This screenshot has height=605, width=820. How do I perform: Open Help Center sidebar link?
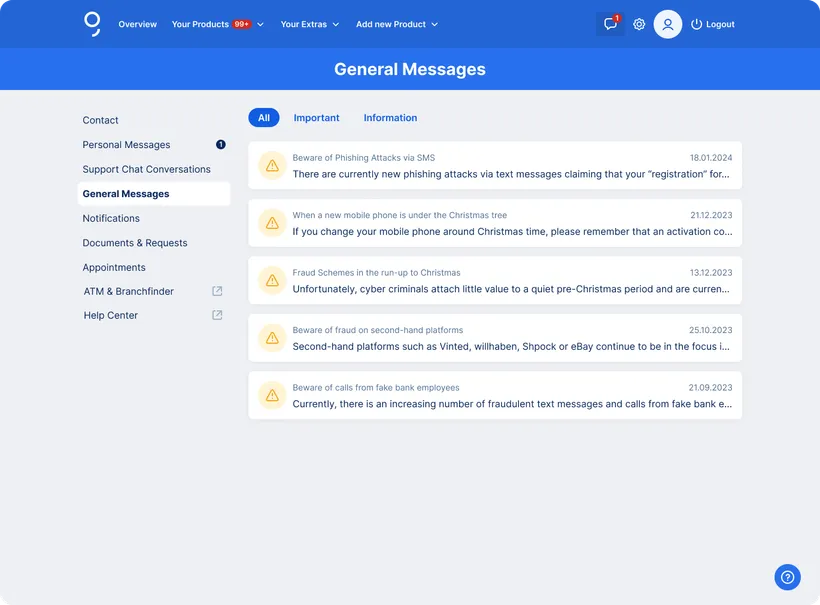[110, 315]
